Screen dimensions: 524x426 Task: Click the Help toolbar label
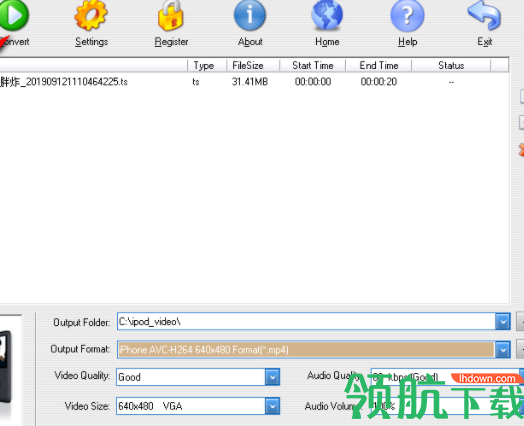(407, 42)
